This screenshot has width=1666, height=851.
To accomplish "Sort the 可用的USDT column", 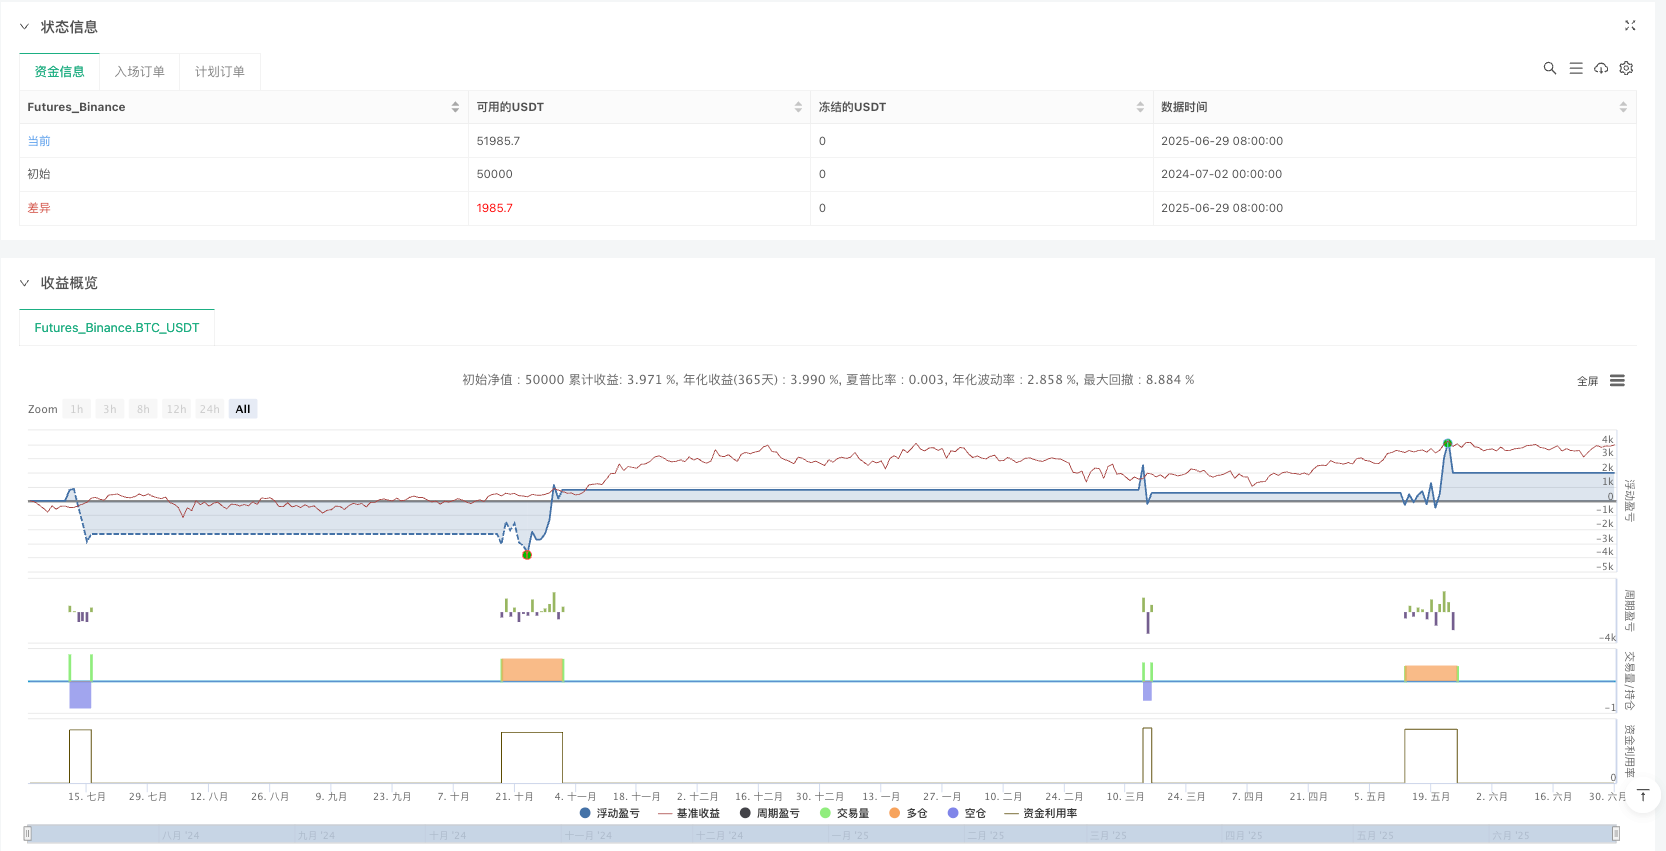I will click(797, 107).
